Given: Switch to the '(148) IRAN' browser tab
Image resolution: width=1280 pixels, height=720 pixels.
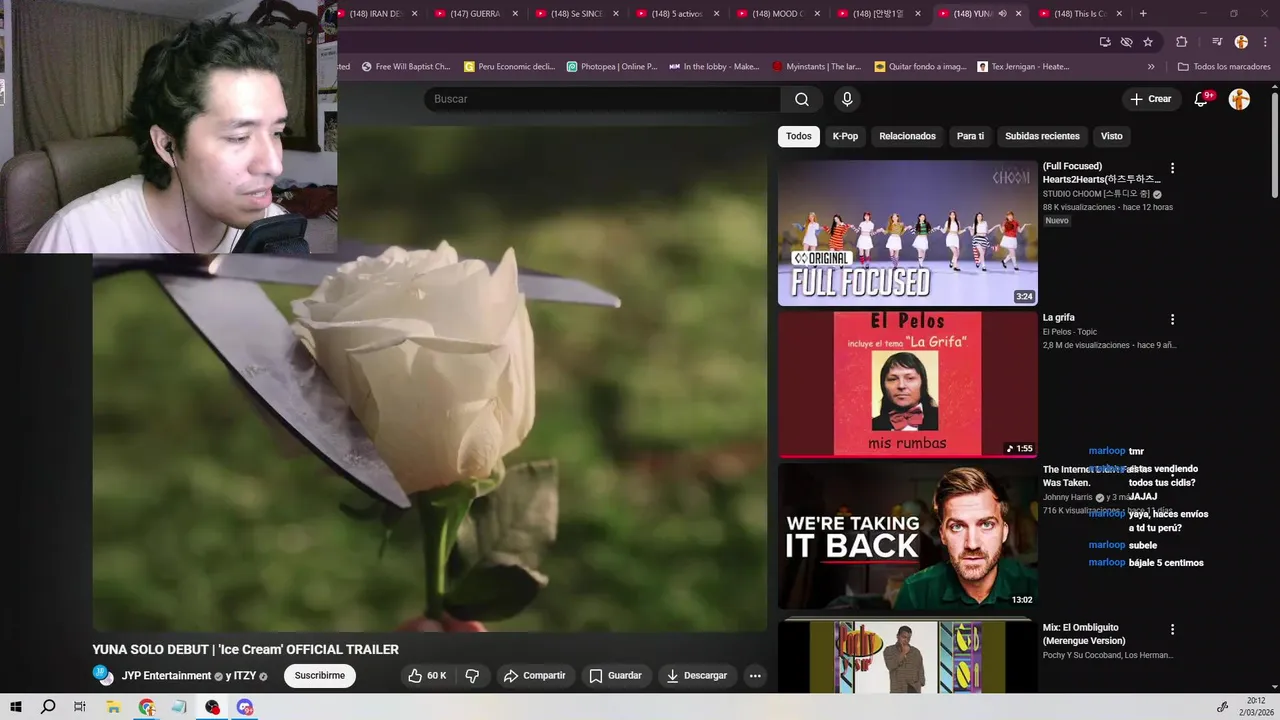Looking at the screenshot, I should click(x=376, y=13).
